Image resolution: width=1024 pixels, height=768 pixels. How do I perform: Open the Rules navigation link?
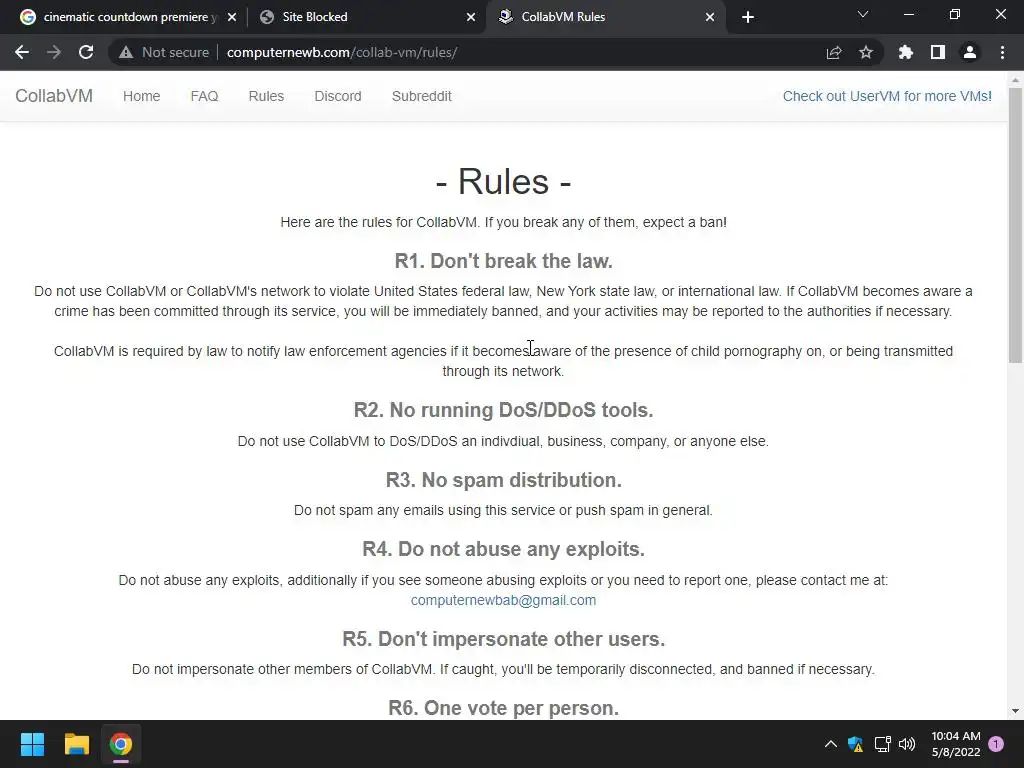point(266,96)
